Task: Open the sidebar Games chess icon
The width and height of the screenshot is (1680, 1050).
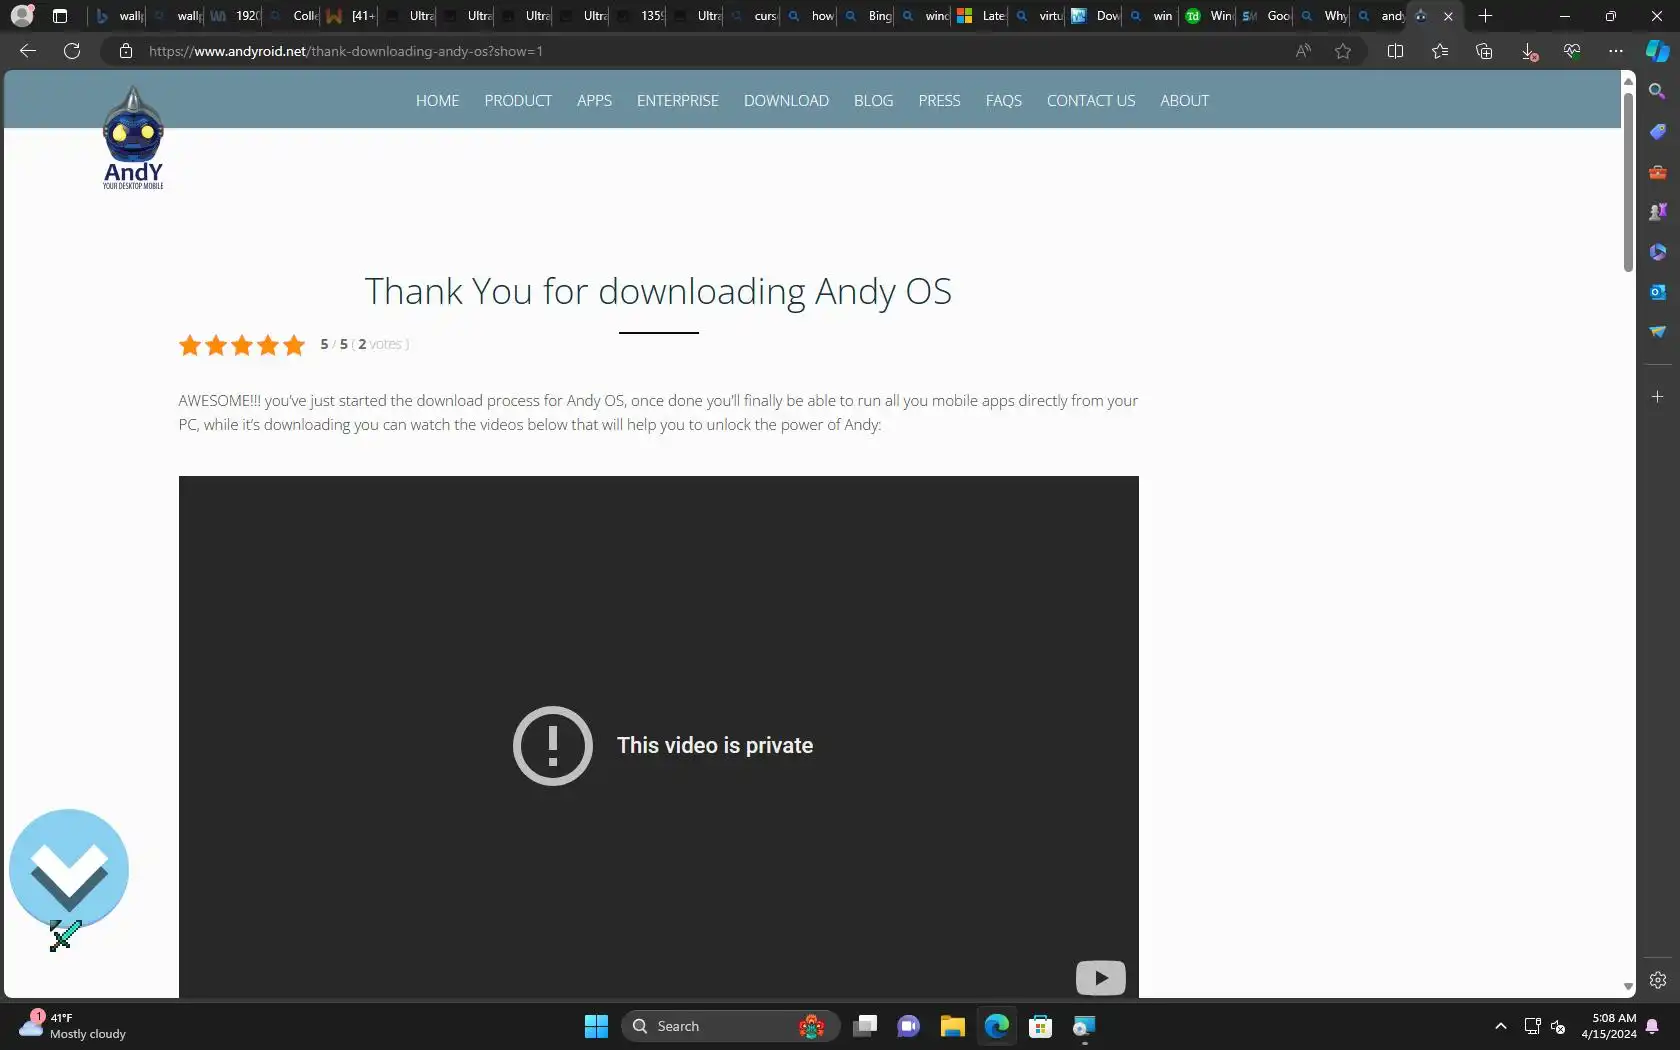Action: [1658, 212]
